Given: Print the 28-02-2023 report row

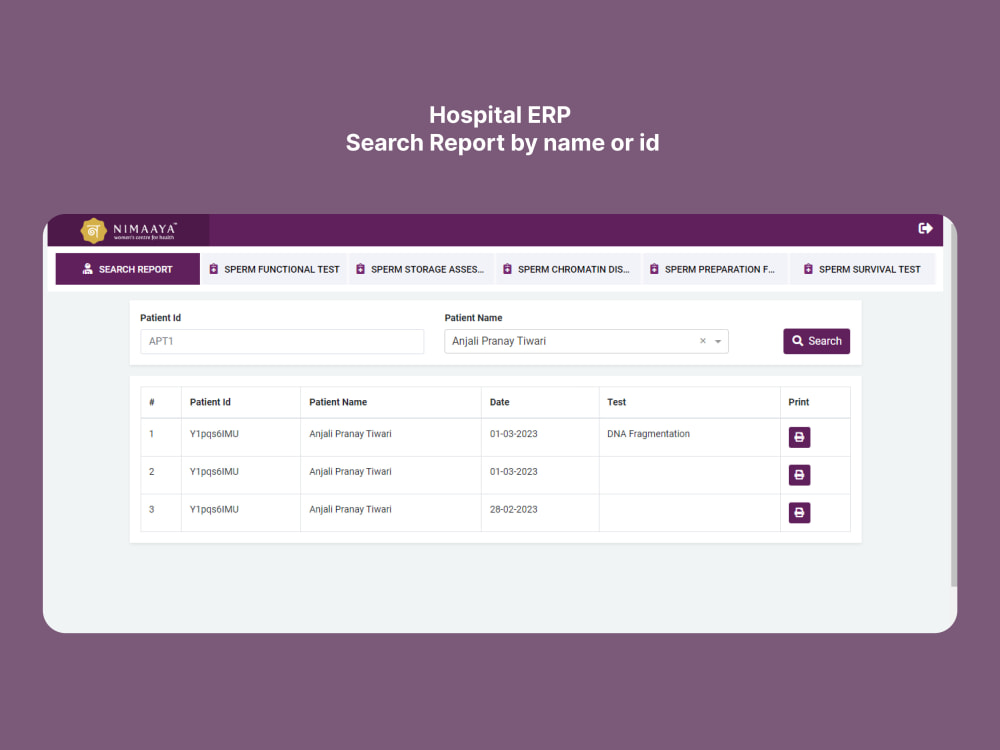Looking at the screenshot, I should pos(799,513).
